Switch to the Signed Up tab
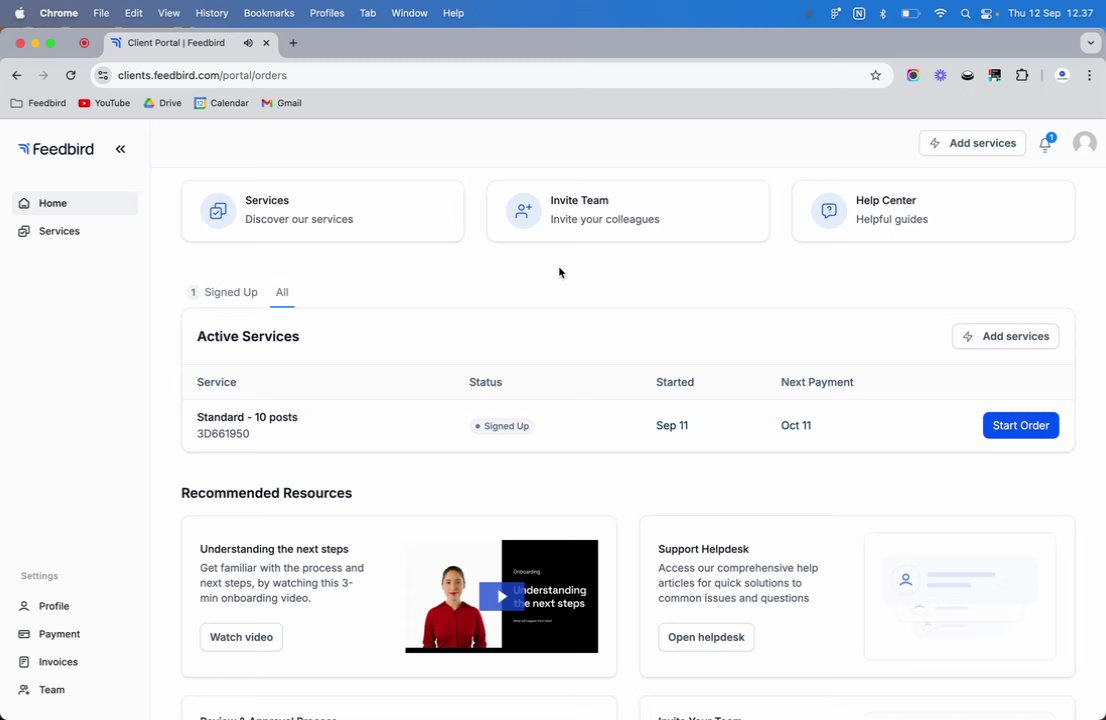The height and width of the screenshot is (720, 1106). click(x=223, y=292)
